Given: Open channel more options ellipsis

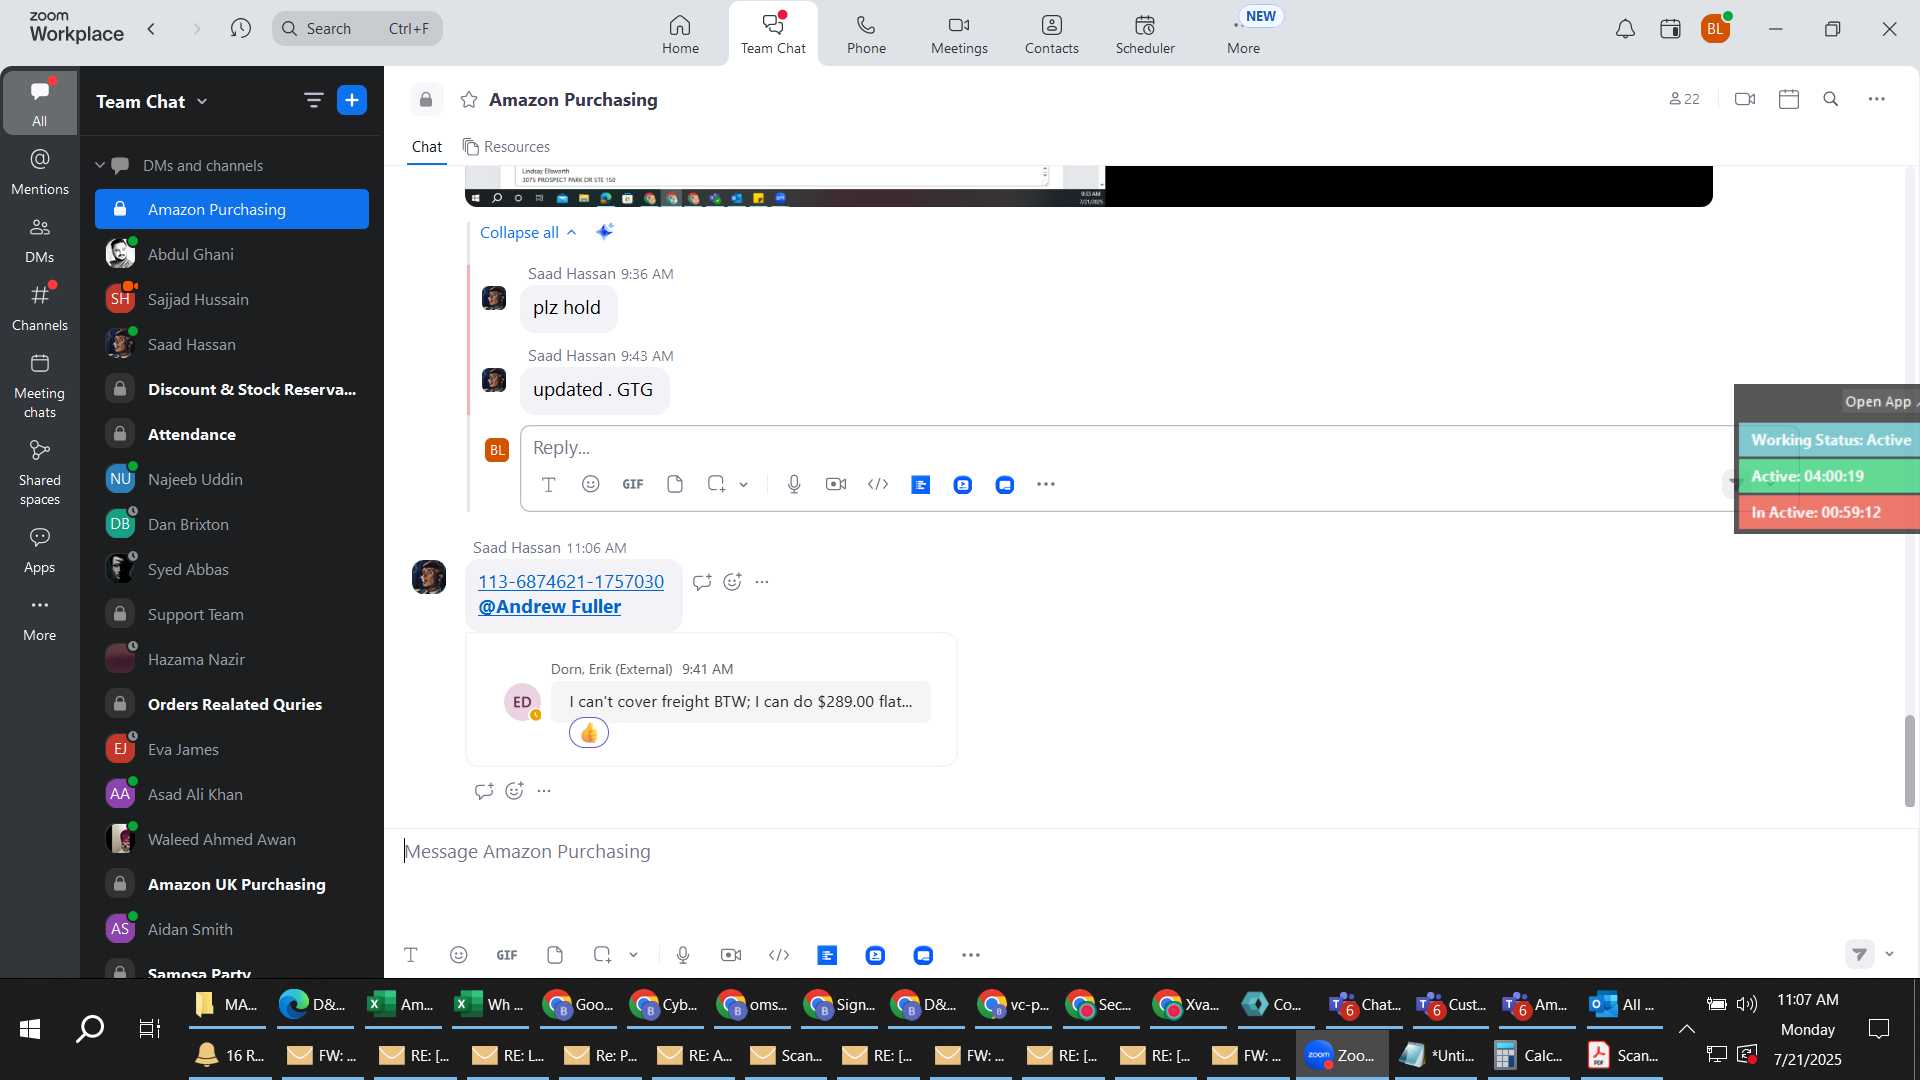Looking at the screenshot, I should click(x=1877, y=99).
